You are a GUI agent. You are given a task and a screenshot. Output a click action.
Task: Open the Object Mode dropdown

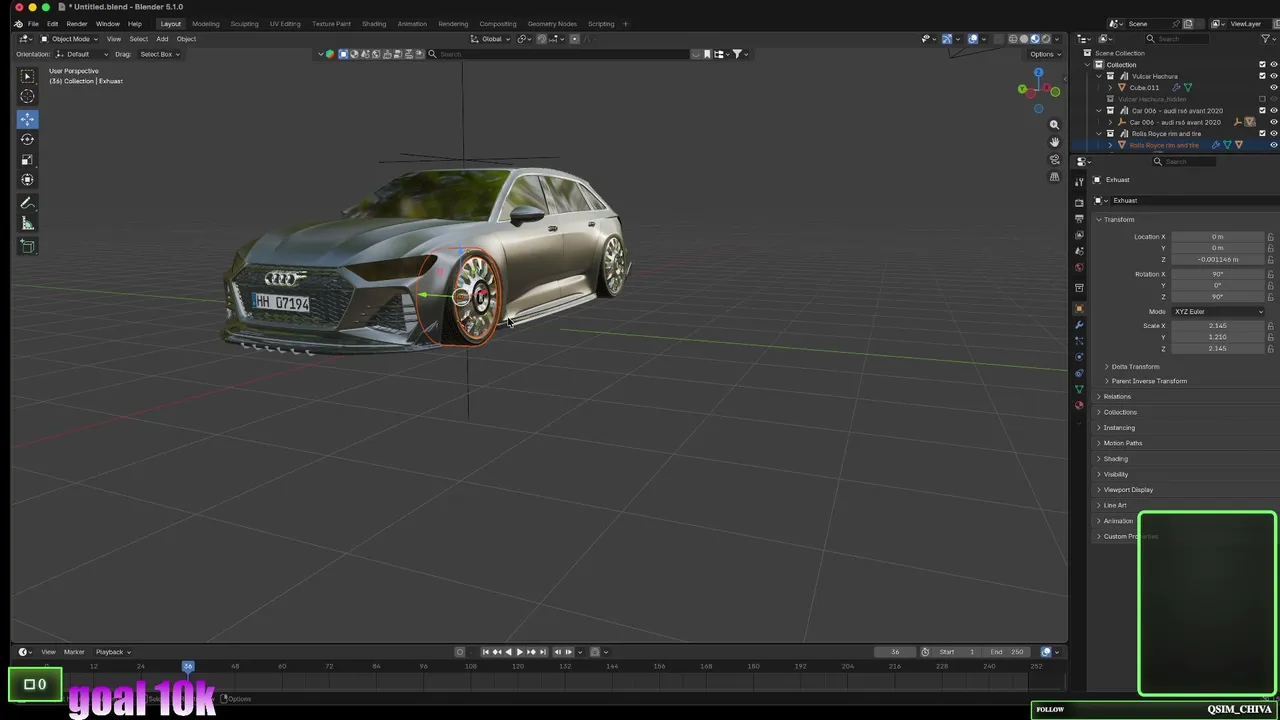[69, 39]
